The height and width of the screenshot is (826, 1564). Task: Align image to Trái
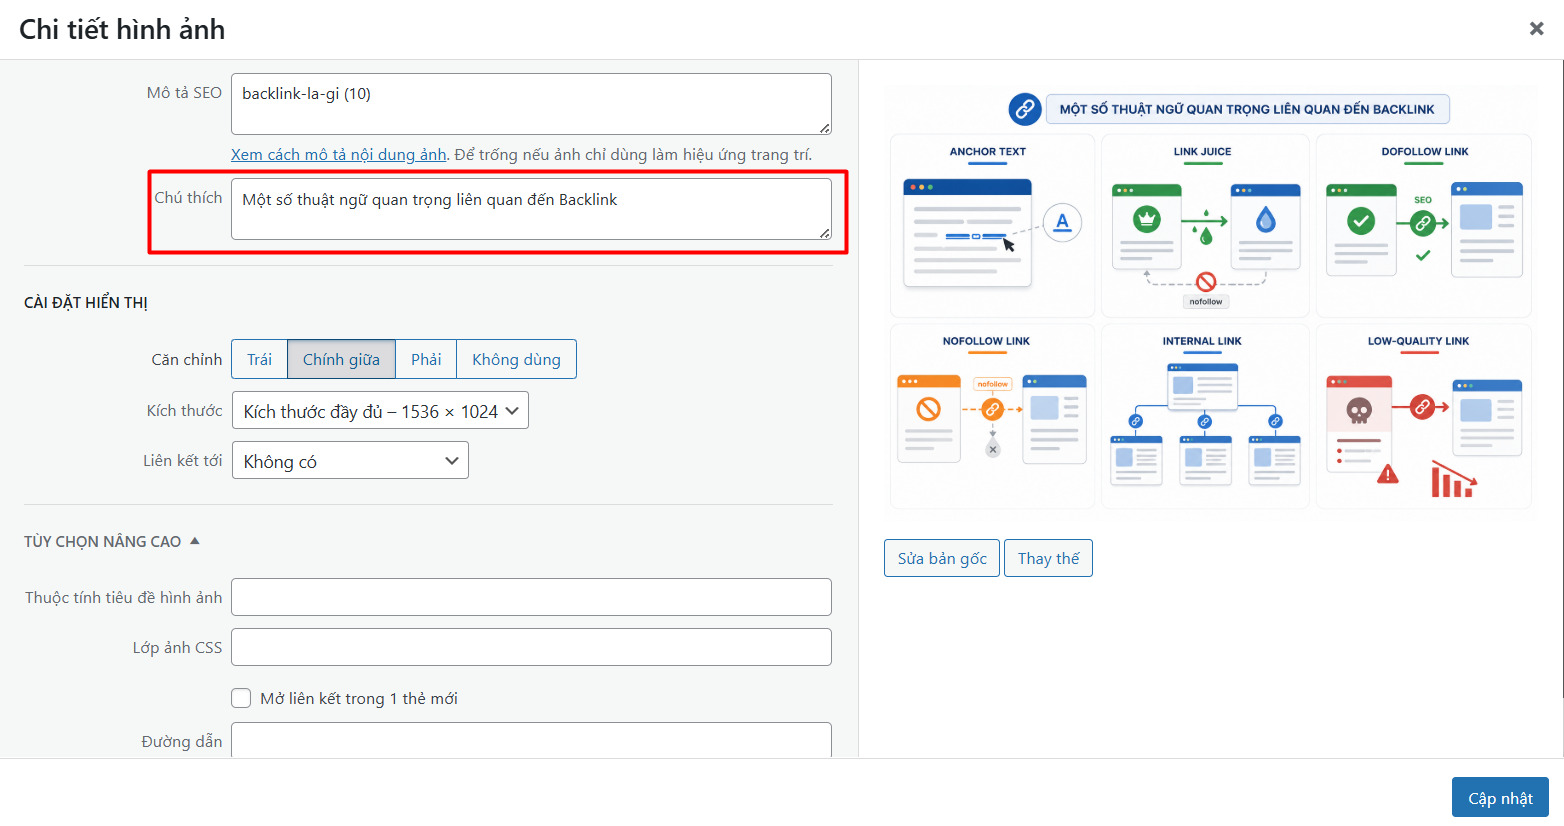tap(259, 359)
